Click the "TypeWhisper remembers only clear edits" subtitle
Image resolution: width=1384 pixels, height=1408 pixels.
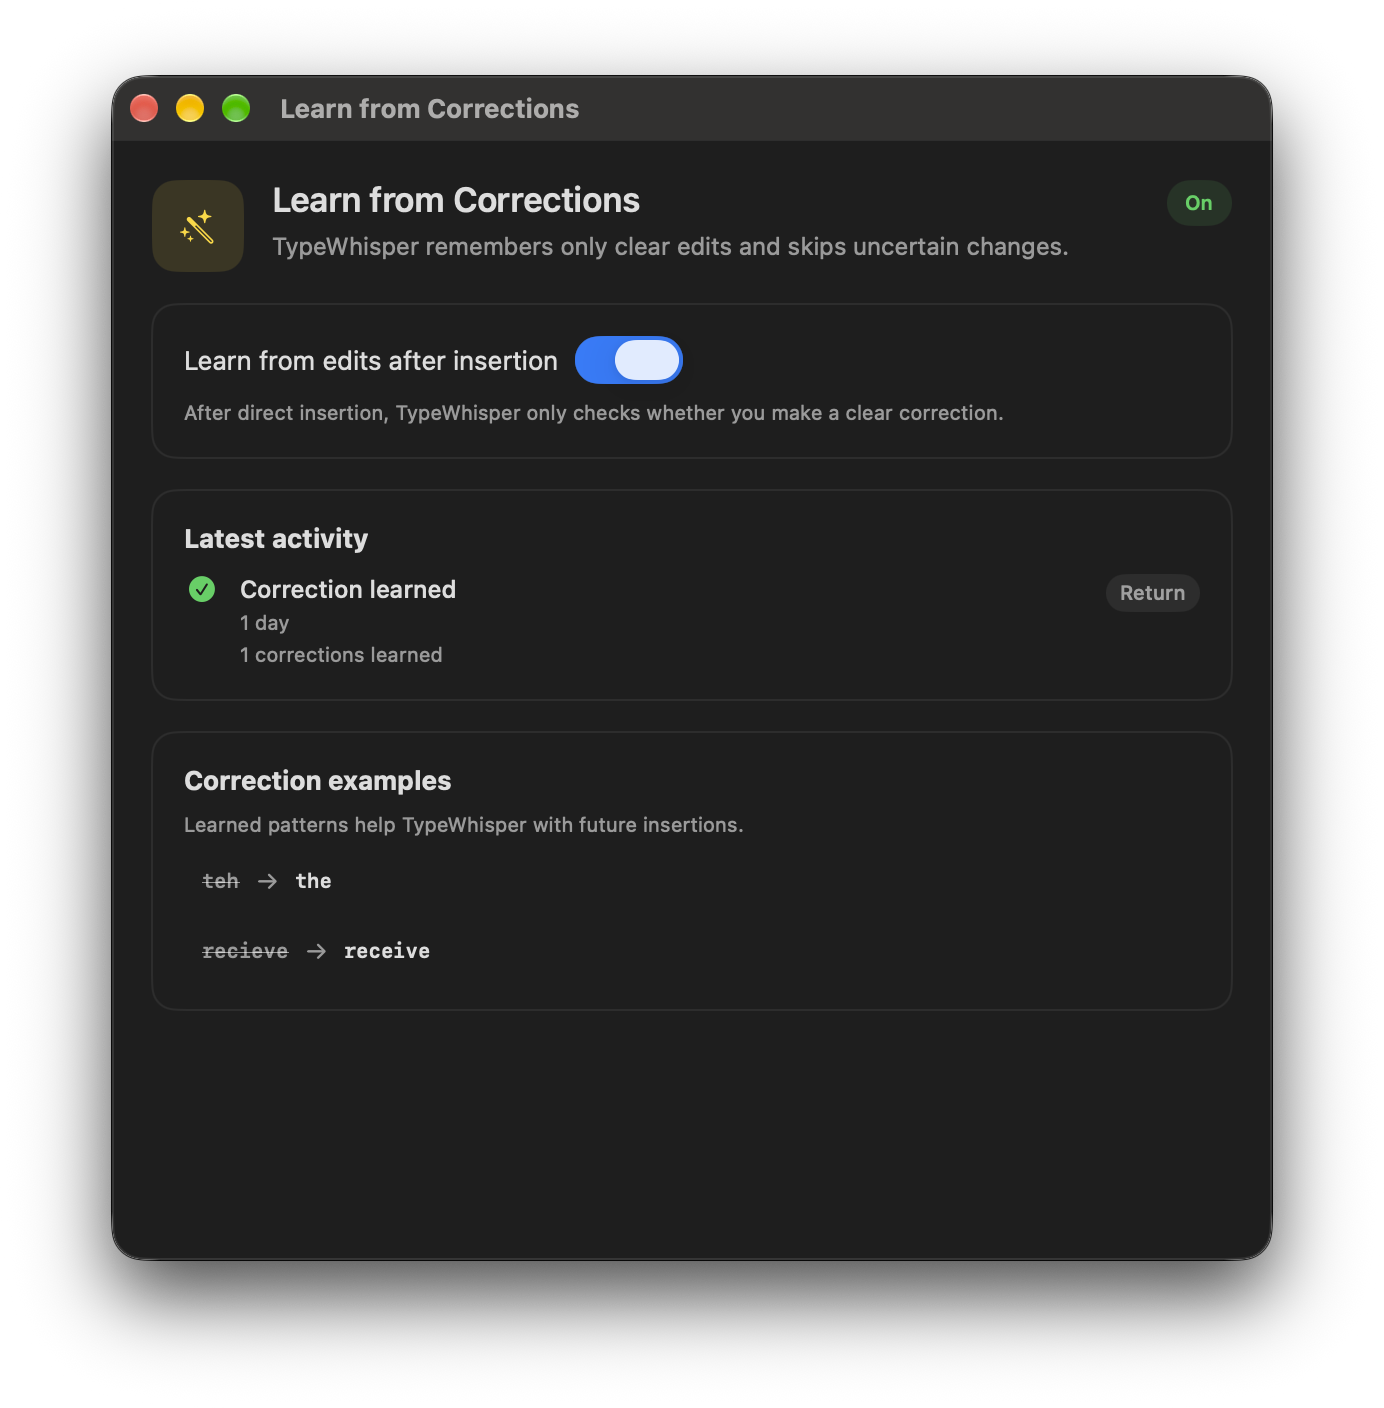[x=671, y=247]
